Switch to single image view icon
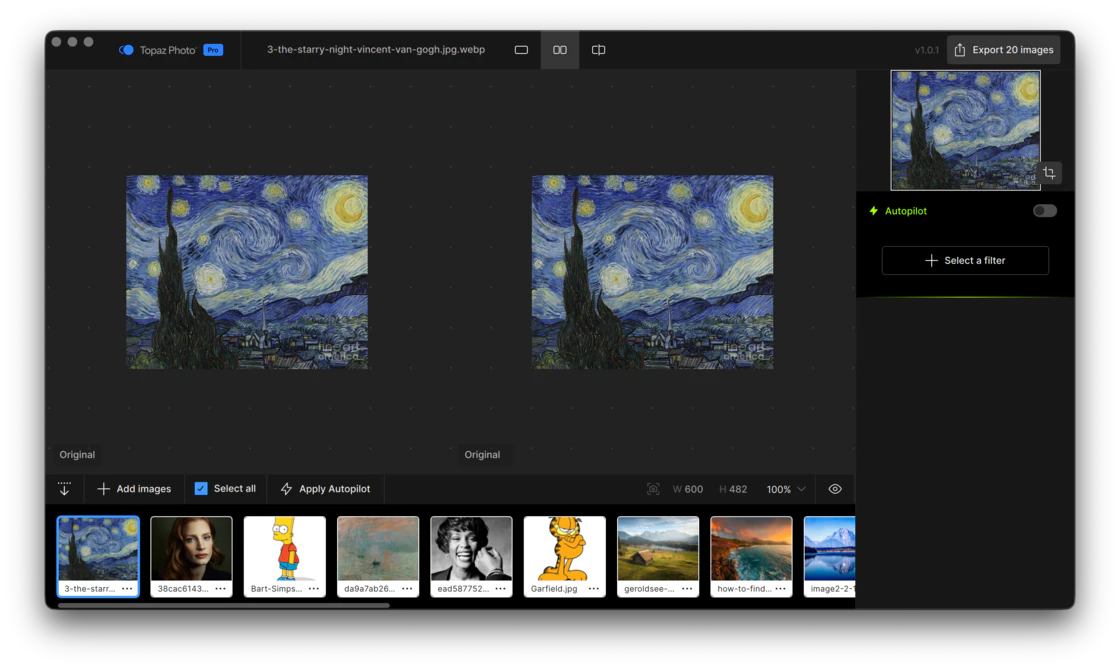 521,50
